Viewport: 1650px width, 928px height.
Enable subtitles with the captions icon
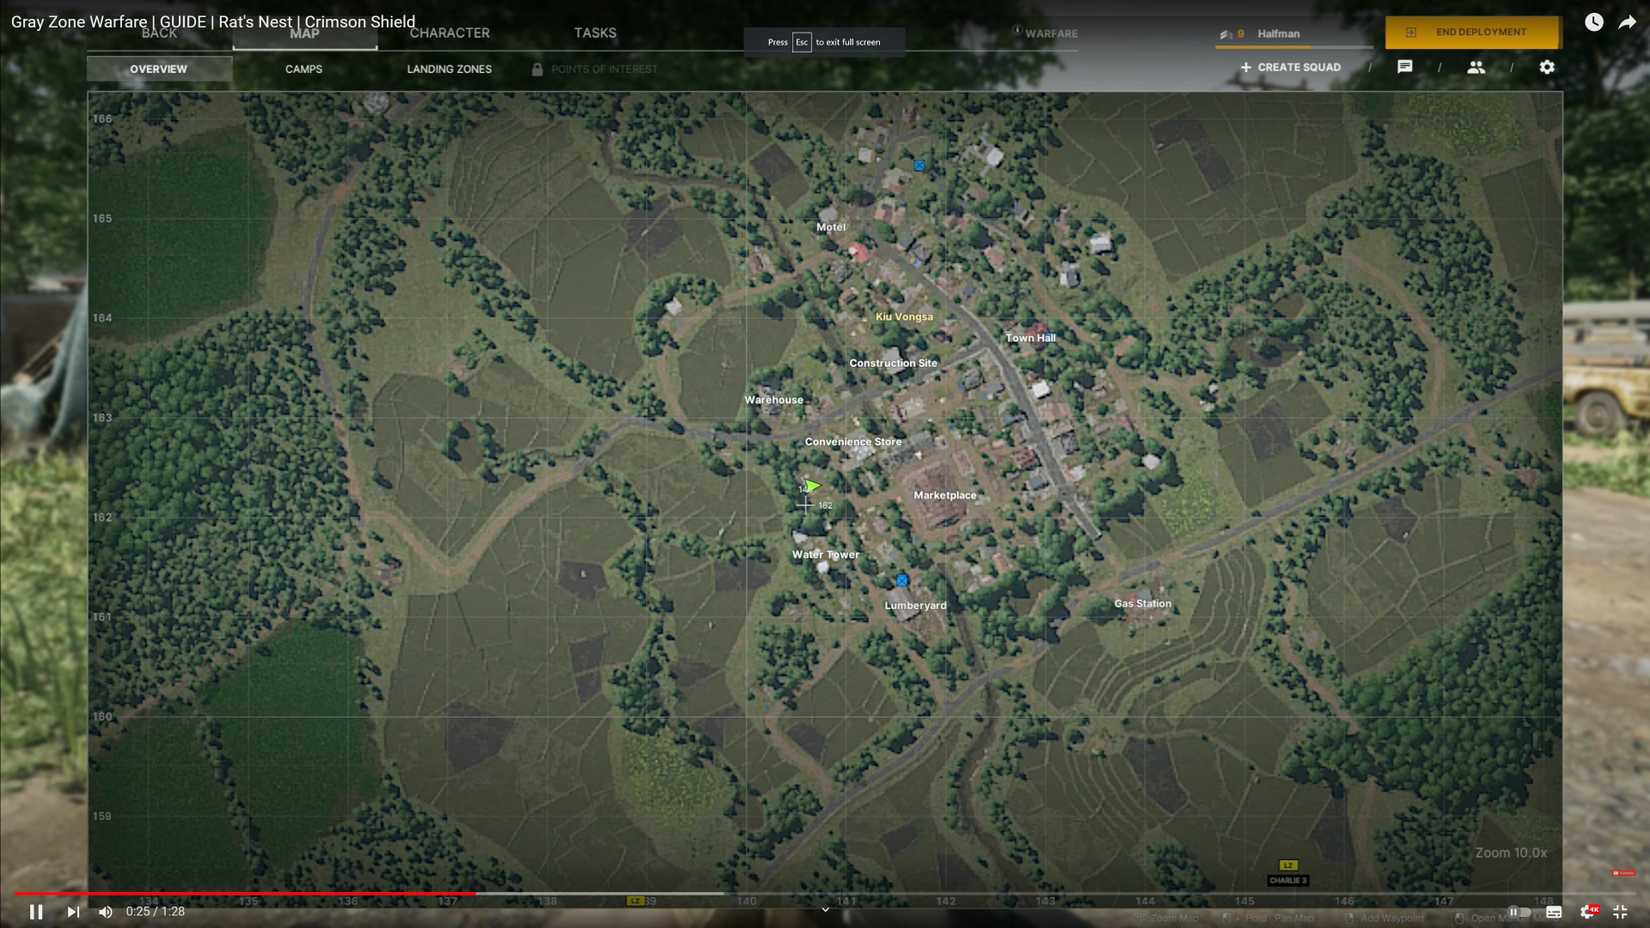click(x=1555, y=911)
